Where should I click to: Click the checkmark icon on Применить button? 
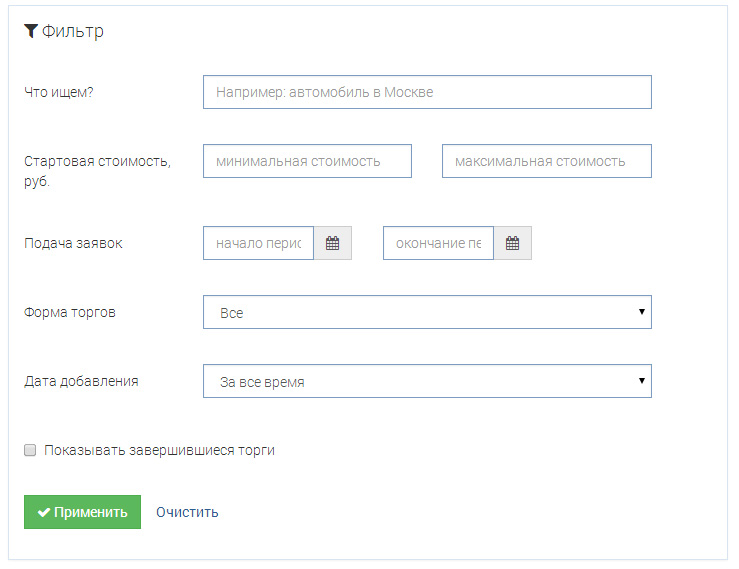click(x=44, y=512)
